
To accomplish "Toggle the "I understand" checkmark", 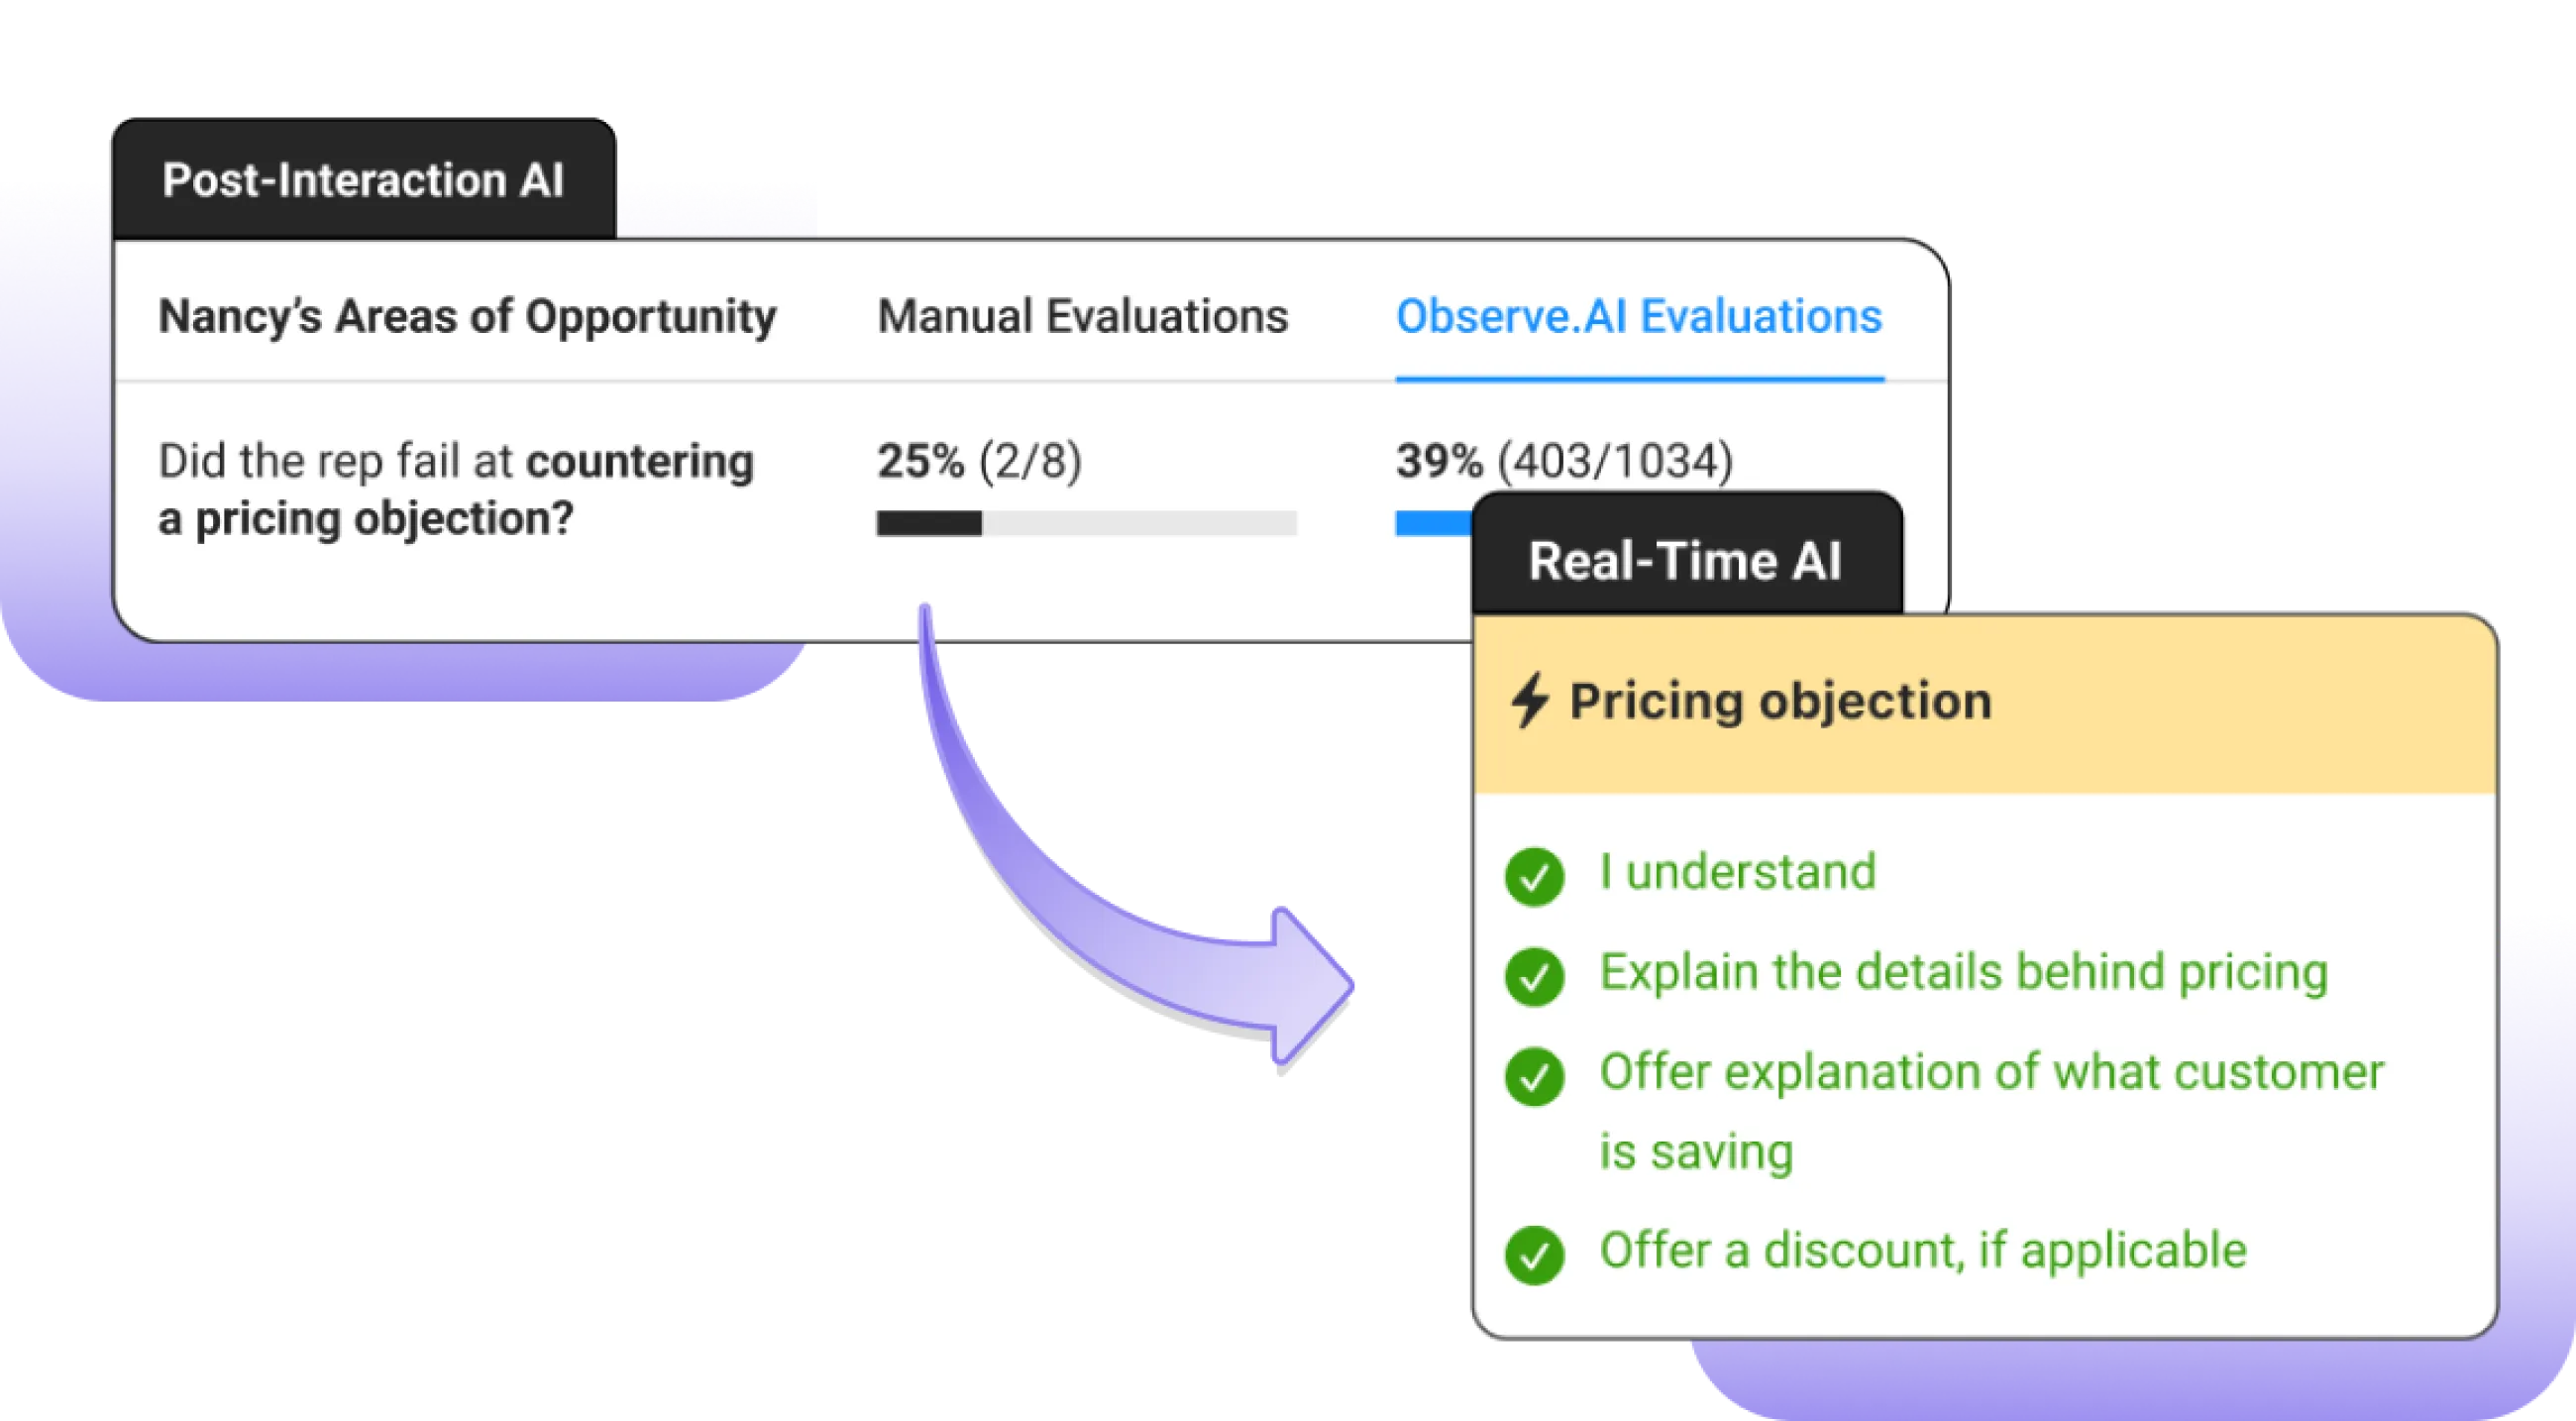I will click(x=1534, y=877).
